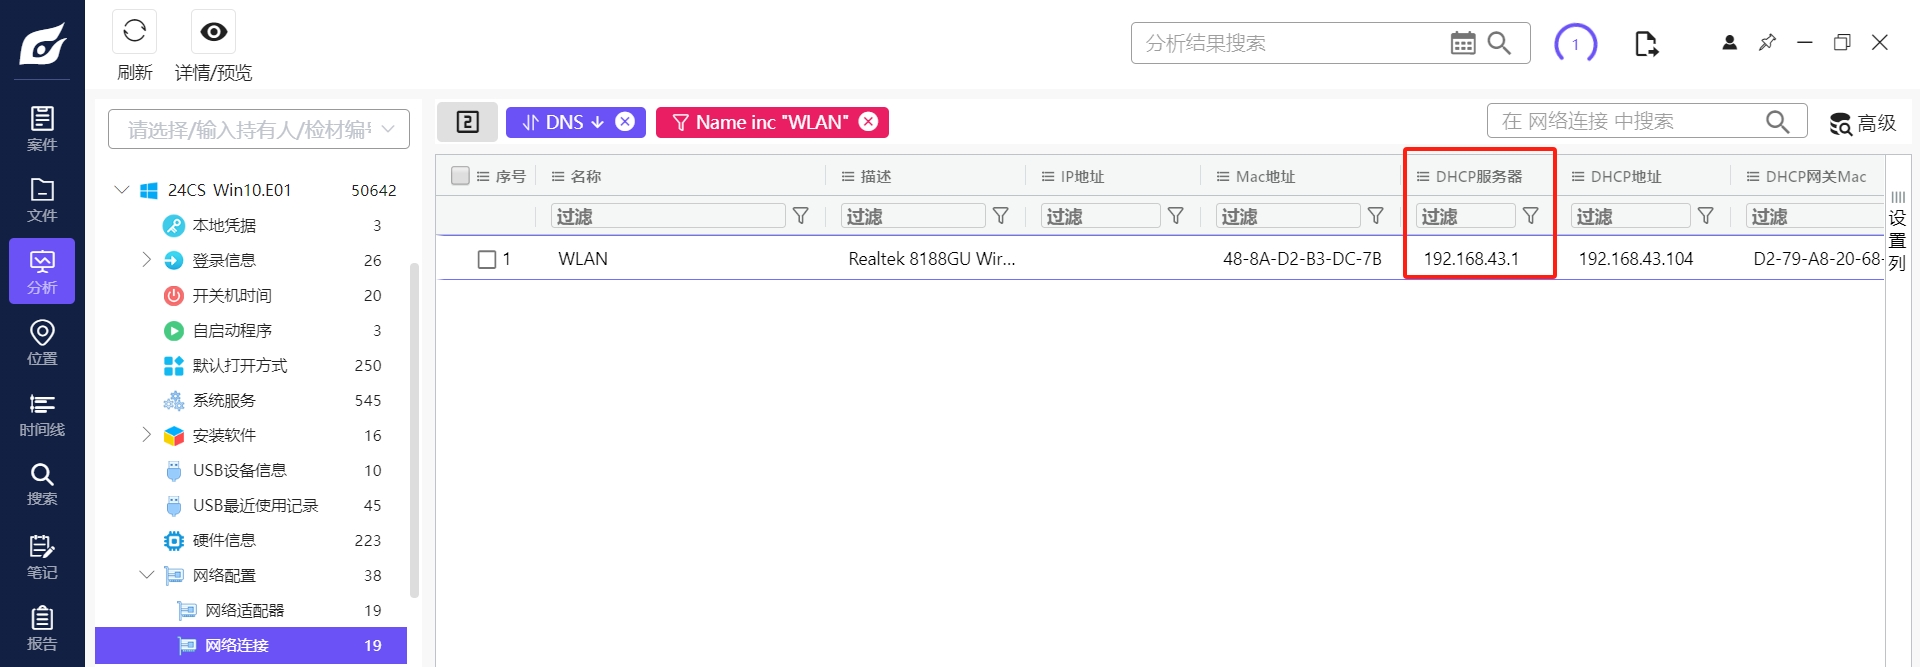Open the 案件 sidebar section
Viewport: 1920px width, 667px height.
tap(42, 128)
